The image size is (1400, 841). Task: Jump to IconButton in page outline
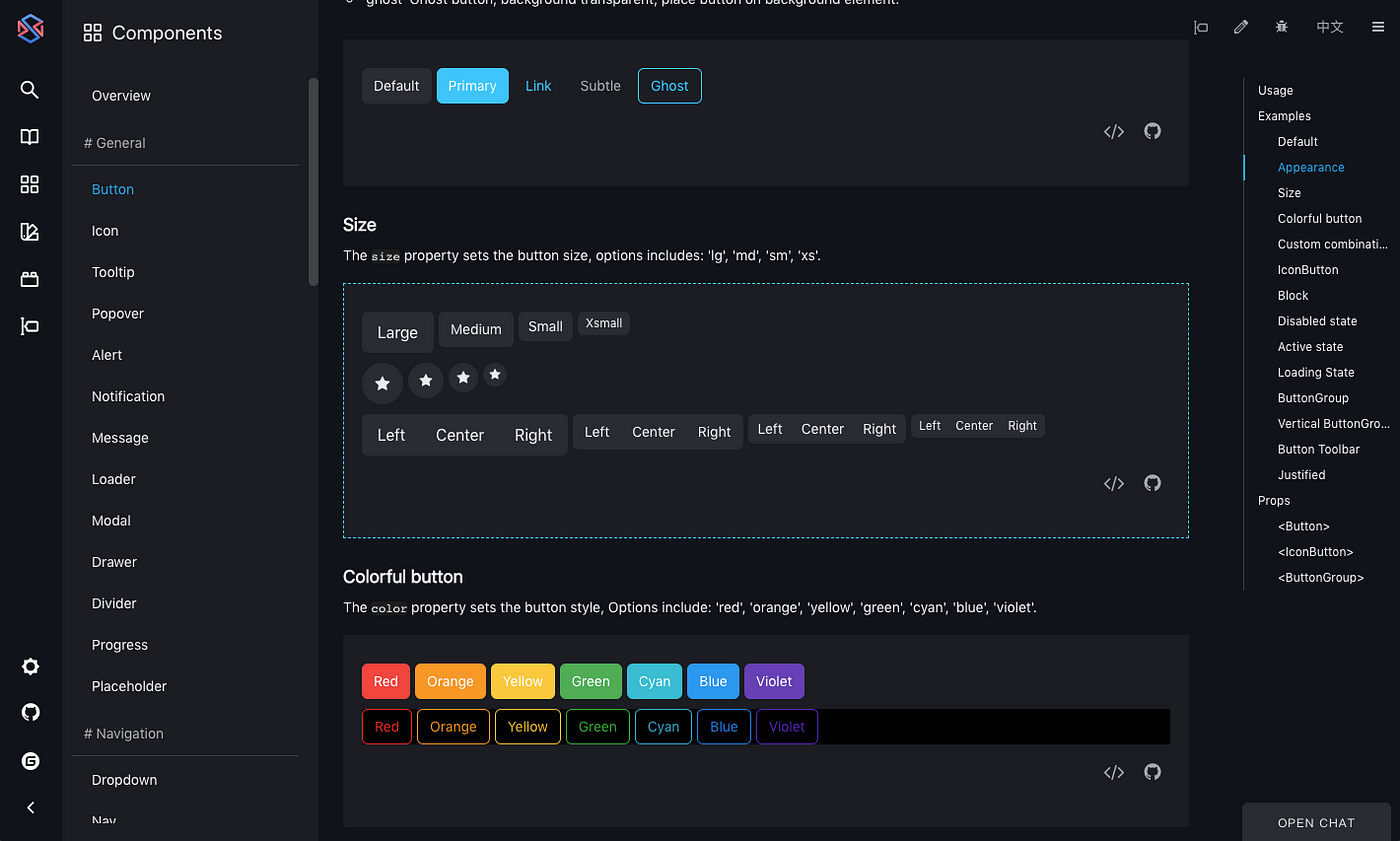(1308, 270)
